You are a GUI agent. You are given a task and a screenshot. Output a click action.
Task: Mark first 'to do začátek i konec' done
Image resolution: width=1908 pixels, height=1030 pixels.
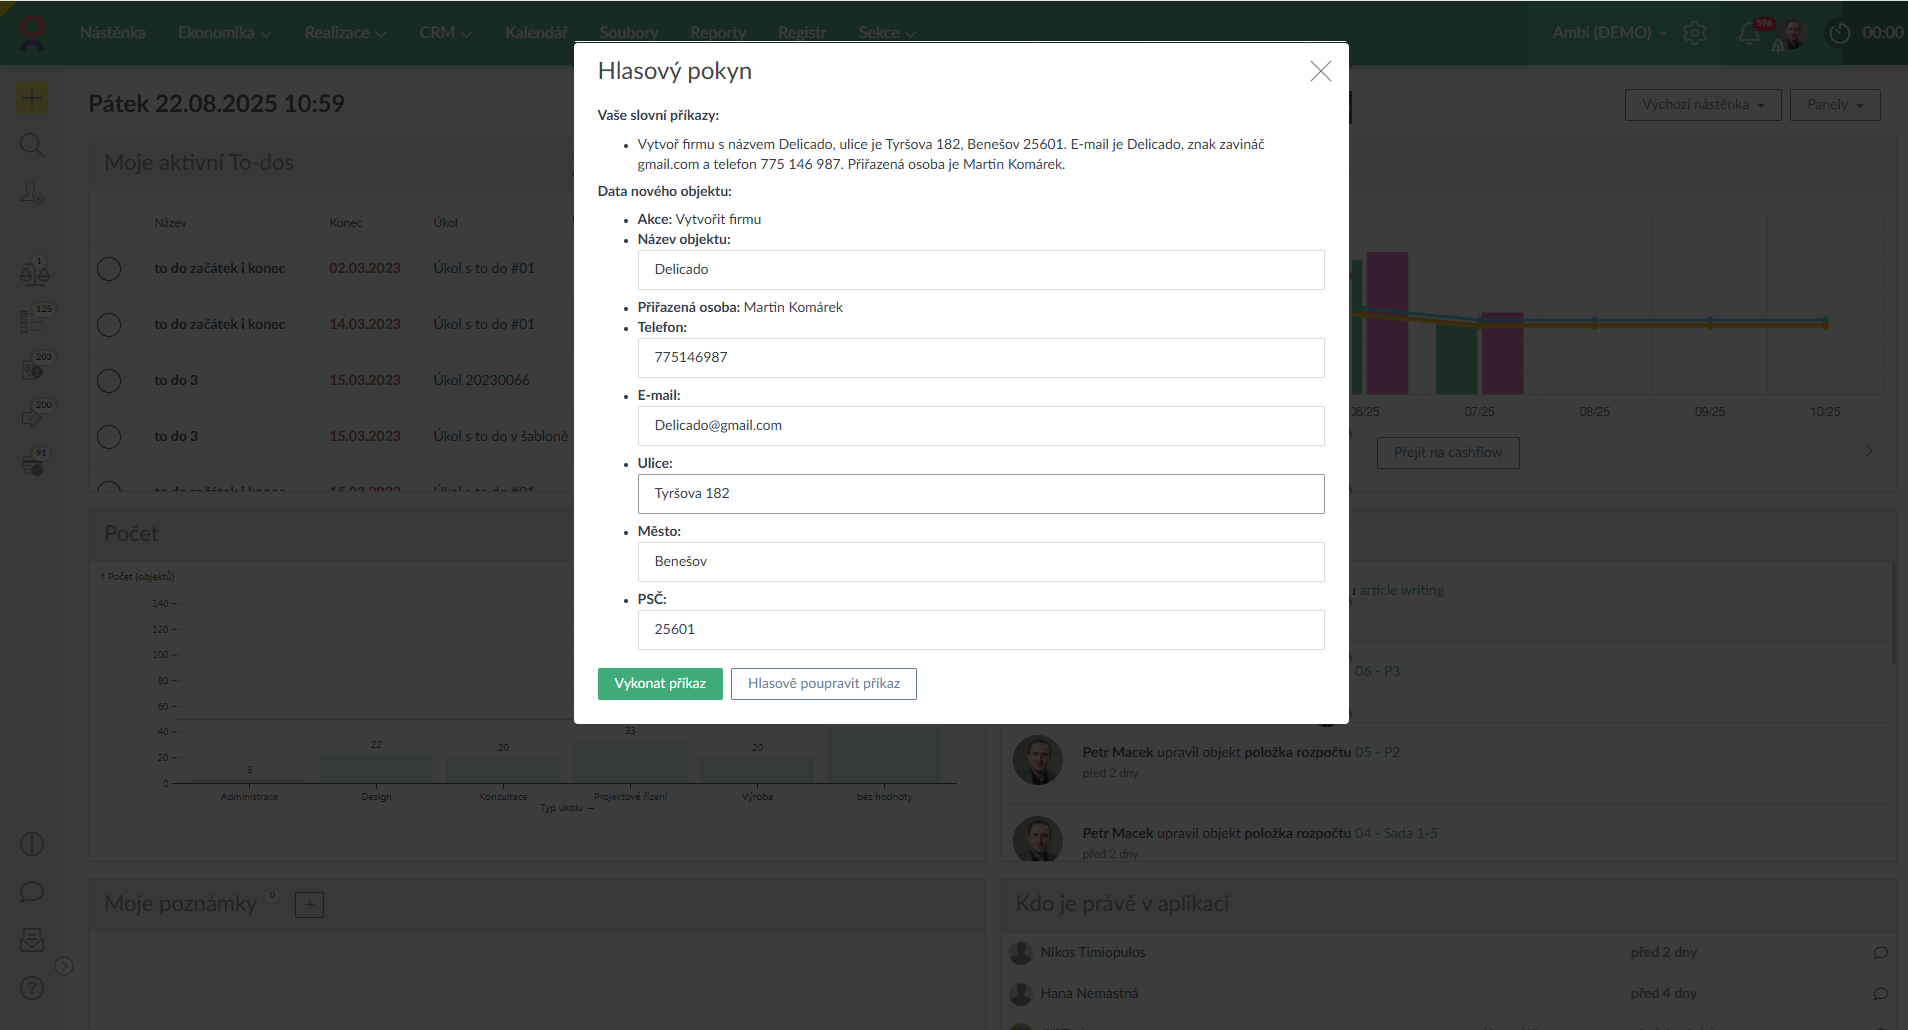point(109,269)
